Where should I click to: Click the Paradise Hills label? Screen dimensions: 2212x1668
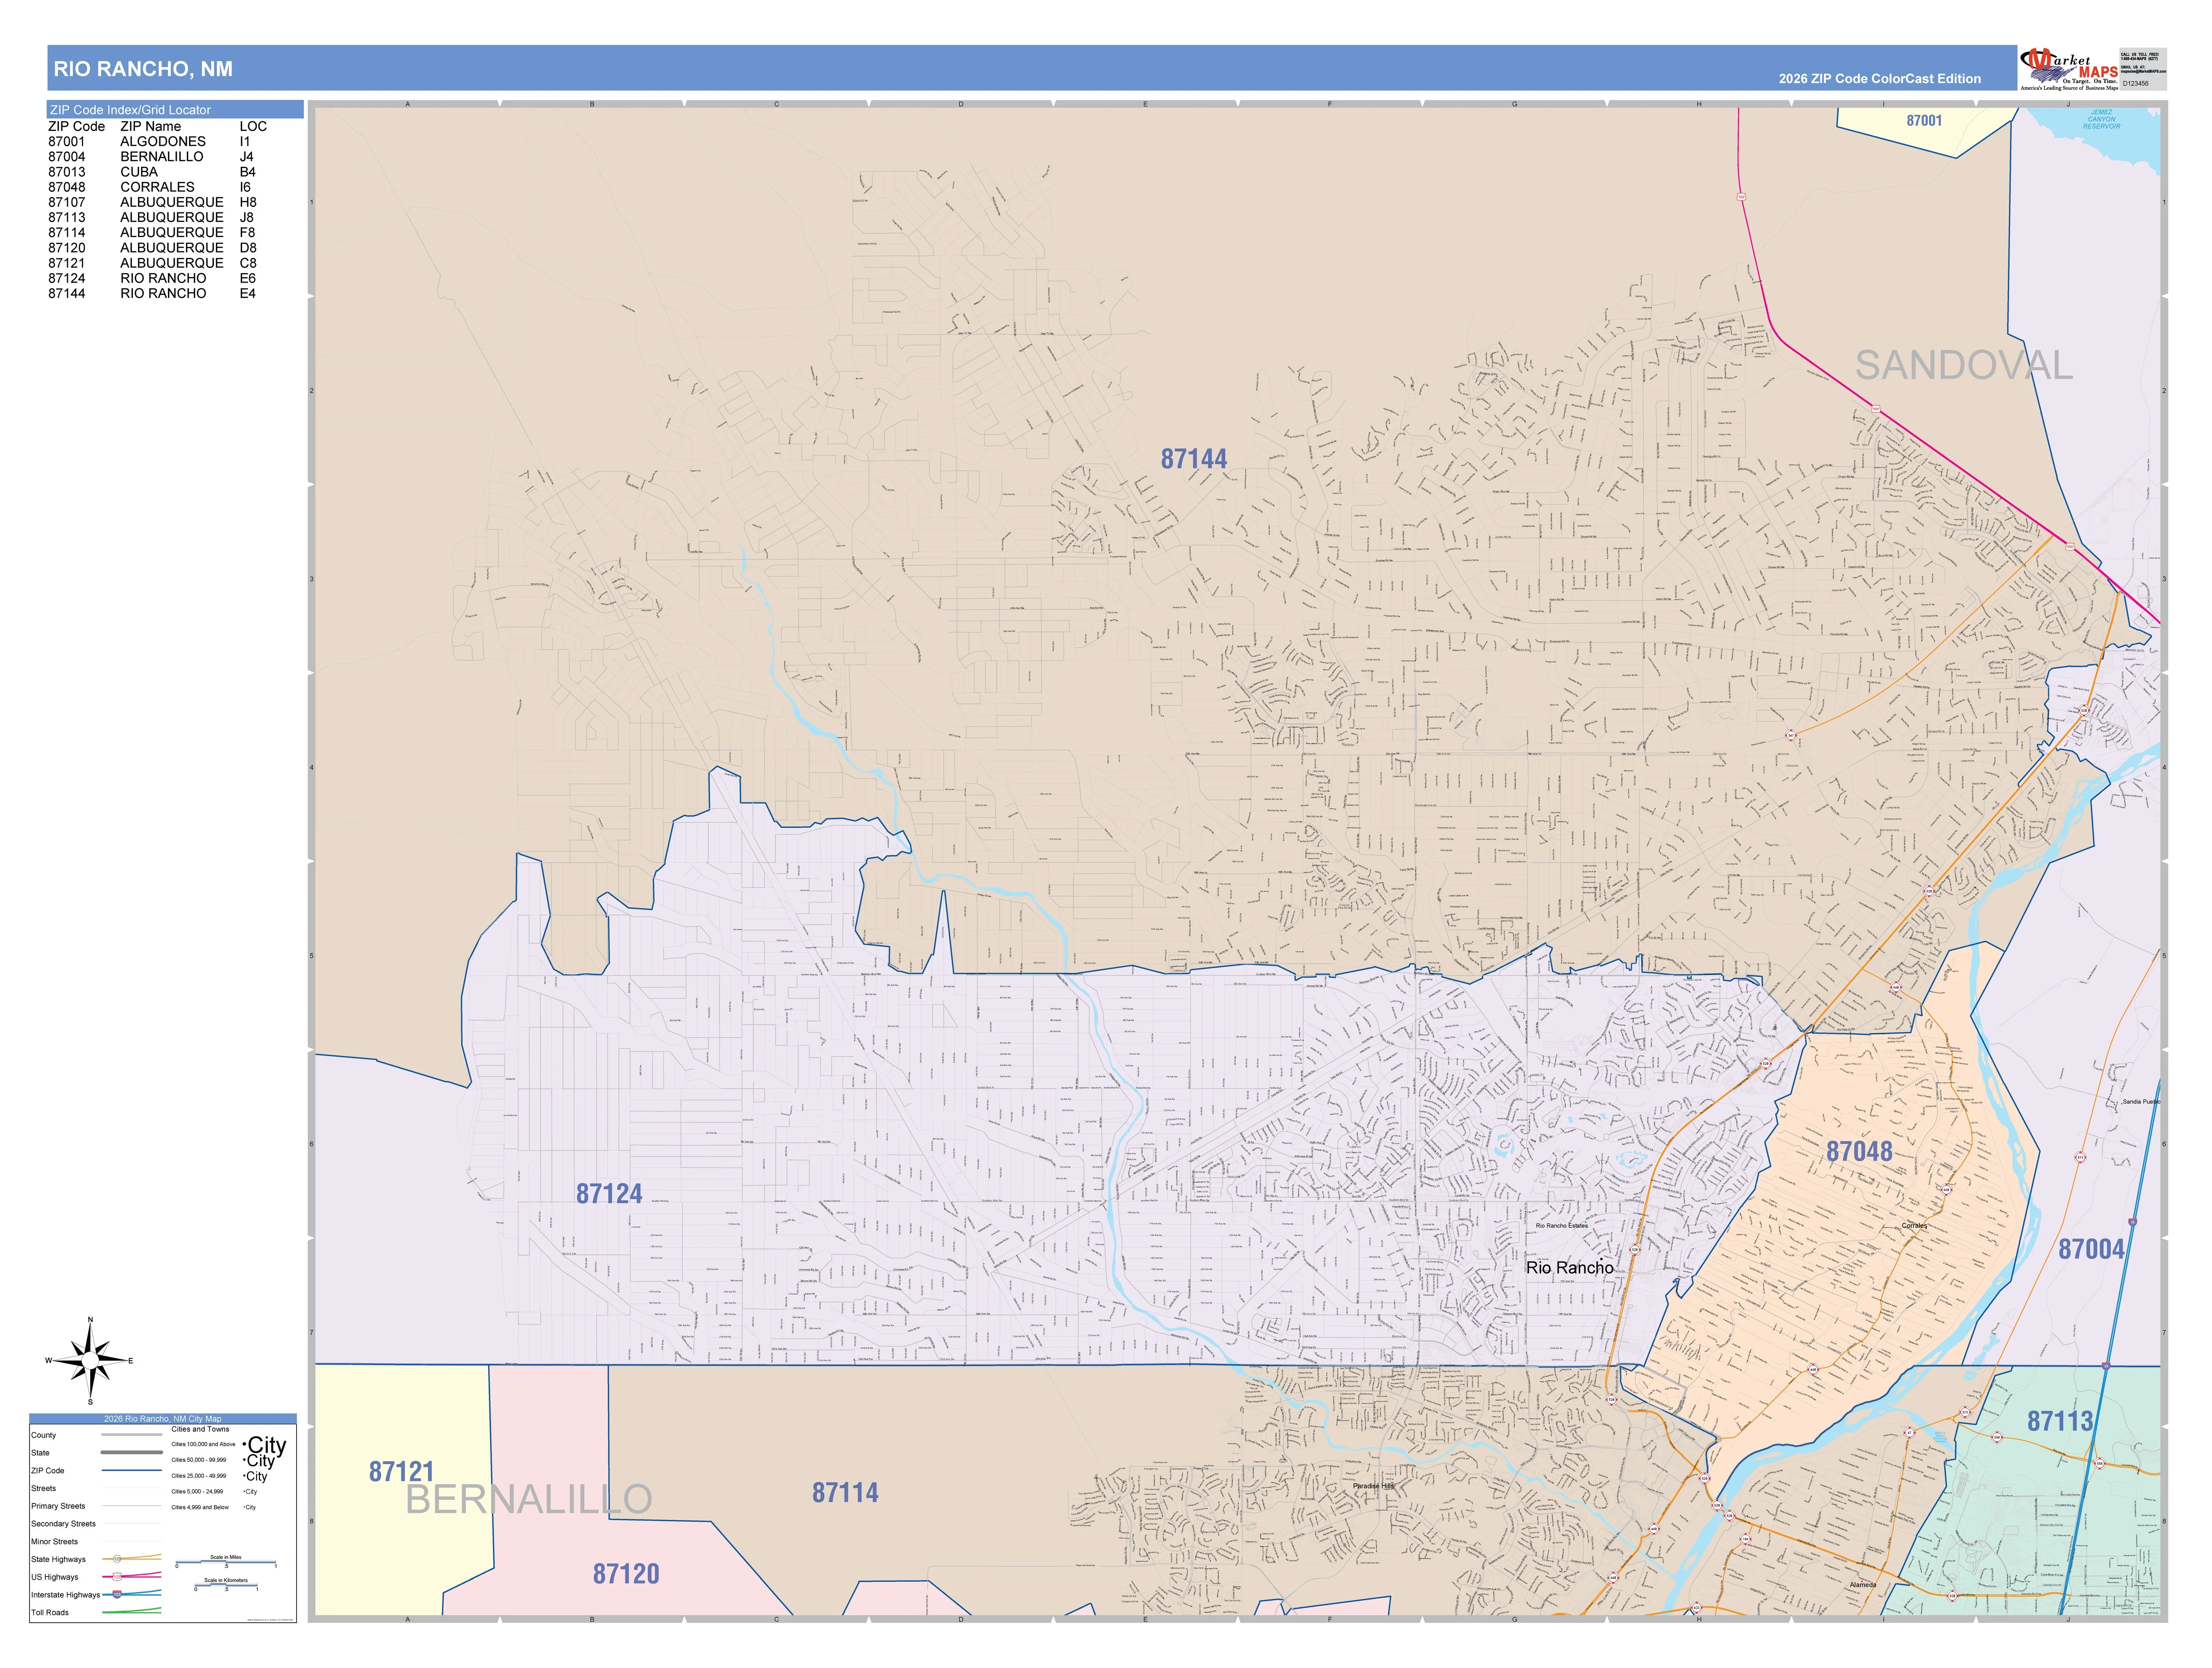point(1373,1486)
